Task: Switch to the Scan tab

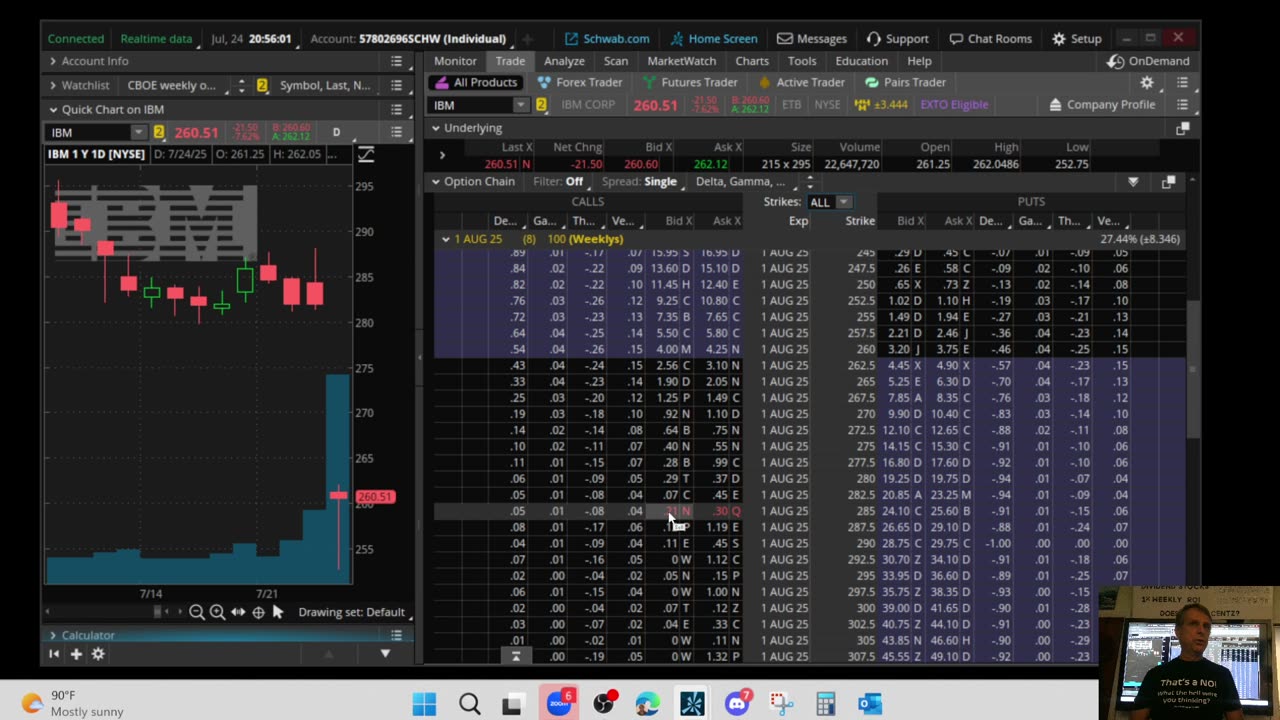Action: [x=616, y=61]
